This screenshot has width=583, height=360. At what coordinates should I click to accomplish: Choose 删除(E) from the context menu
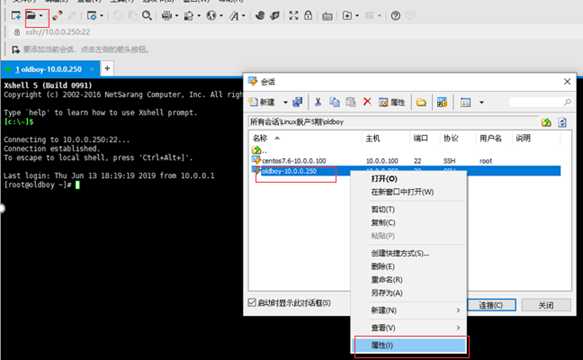click(409, 266)
